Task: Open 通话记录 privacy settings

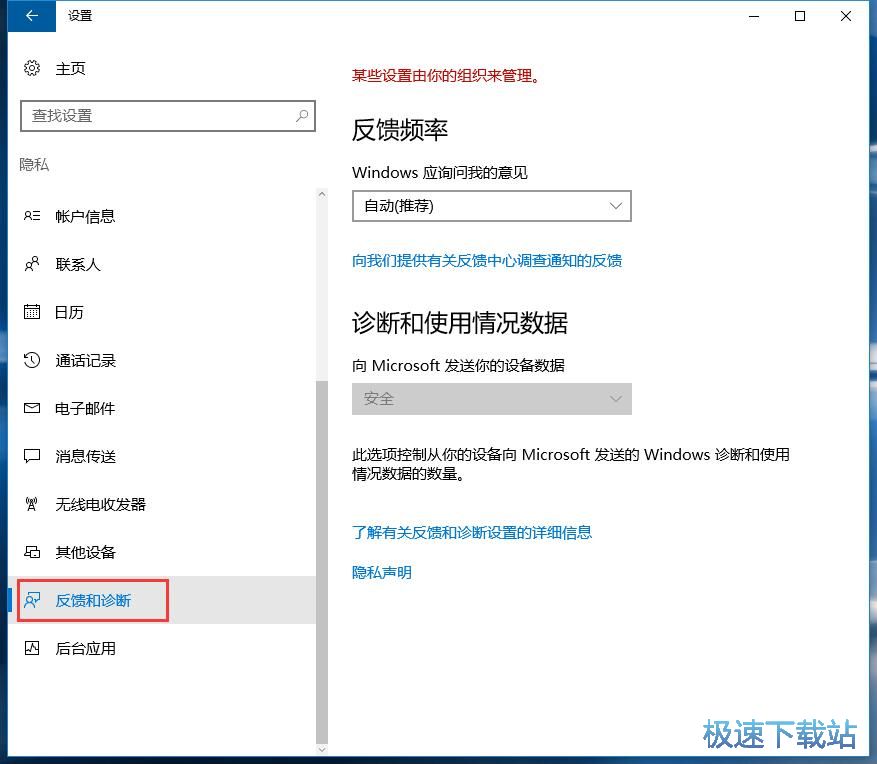Action: point(162,360)
